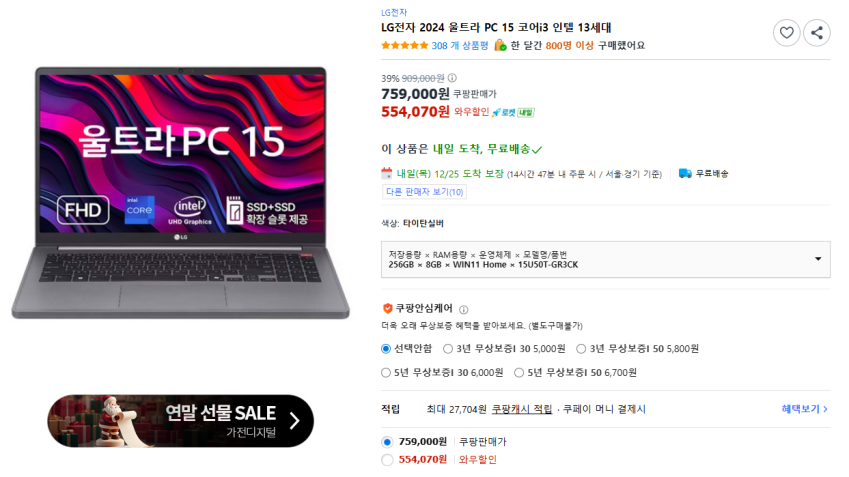This screenshot has height=477, width=849.
Task: Click the 울트라 PC 15 laptop product image
Action: pyautogui.click(x=181, y=193)
